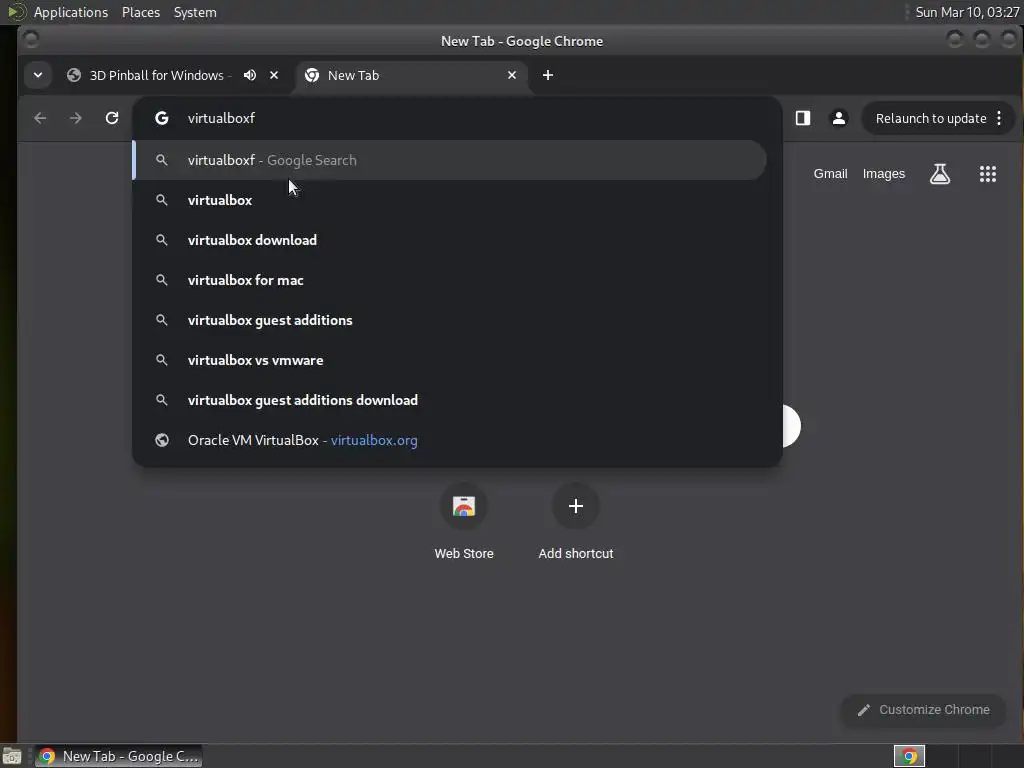Pick 'virtualbox guest additions download' suggestion

point(449,400)
